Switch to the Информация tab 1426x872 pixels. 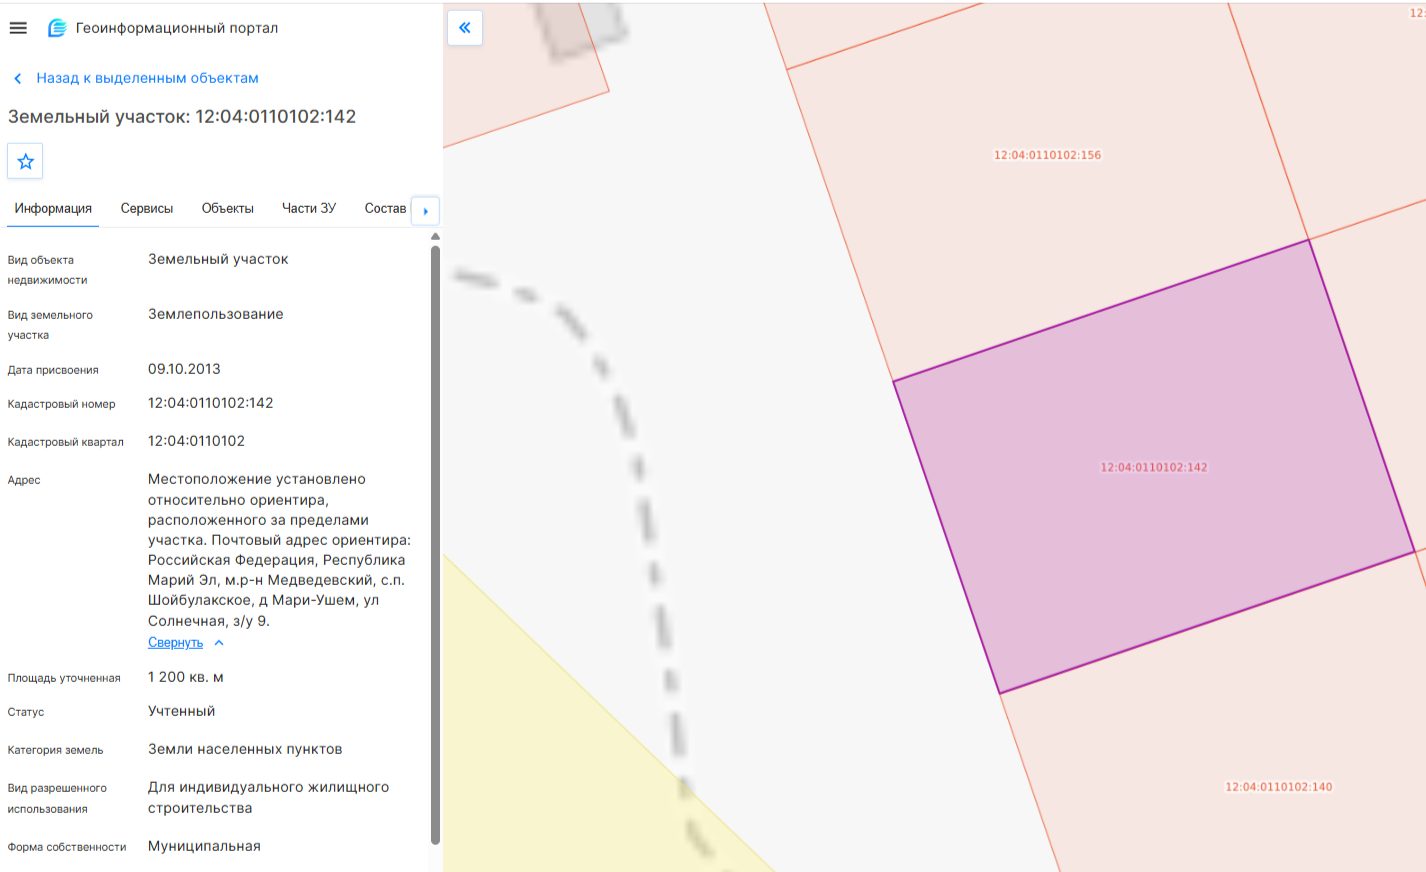tap(53, 208)
